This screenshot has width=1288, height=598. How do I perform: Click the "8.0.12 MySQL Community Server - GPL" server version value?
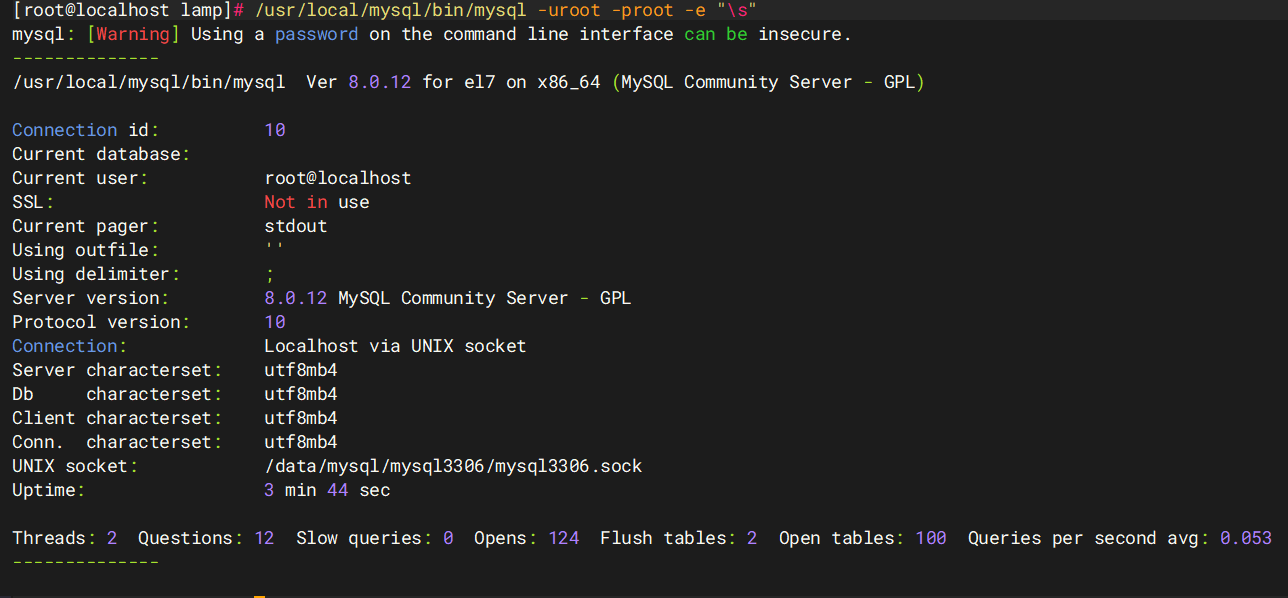click(x=448, y=298)
